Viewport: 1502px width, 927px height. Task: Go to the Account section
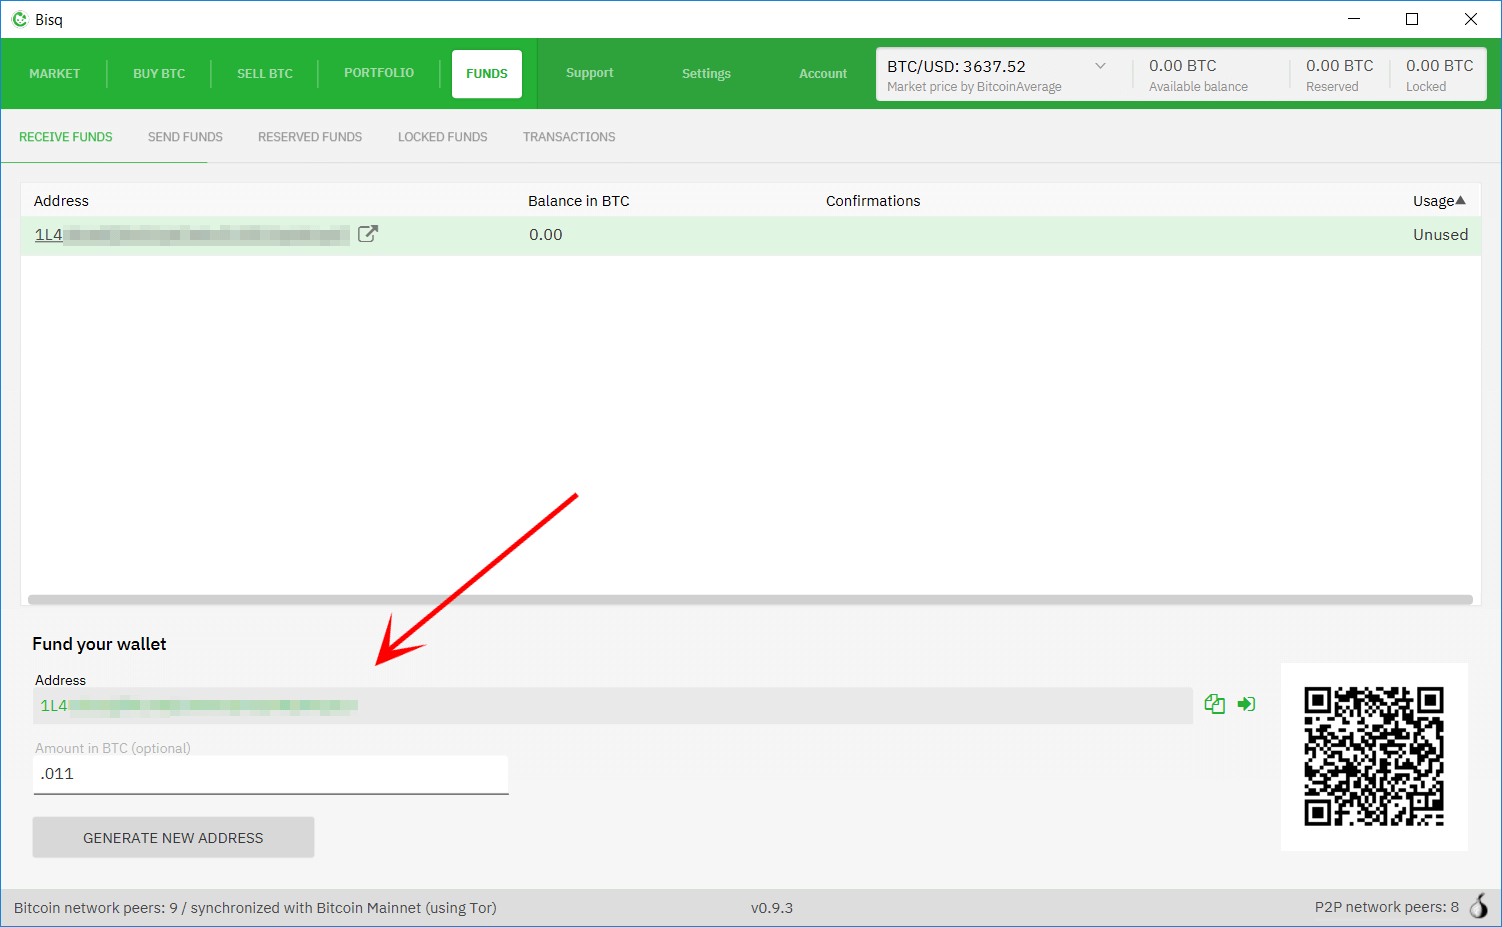[823, 74]
